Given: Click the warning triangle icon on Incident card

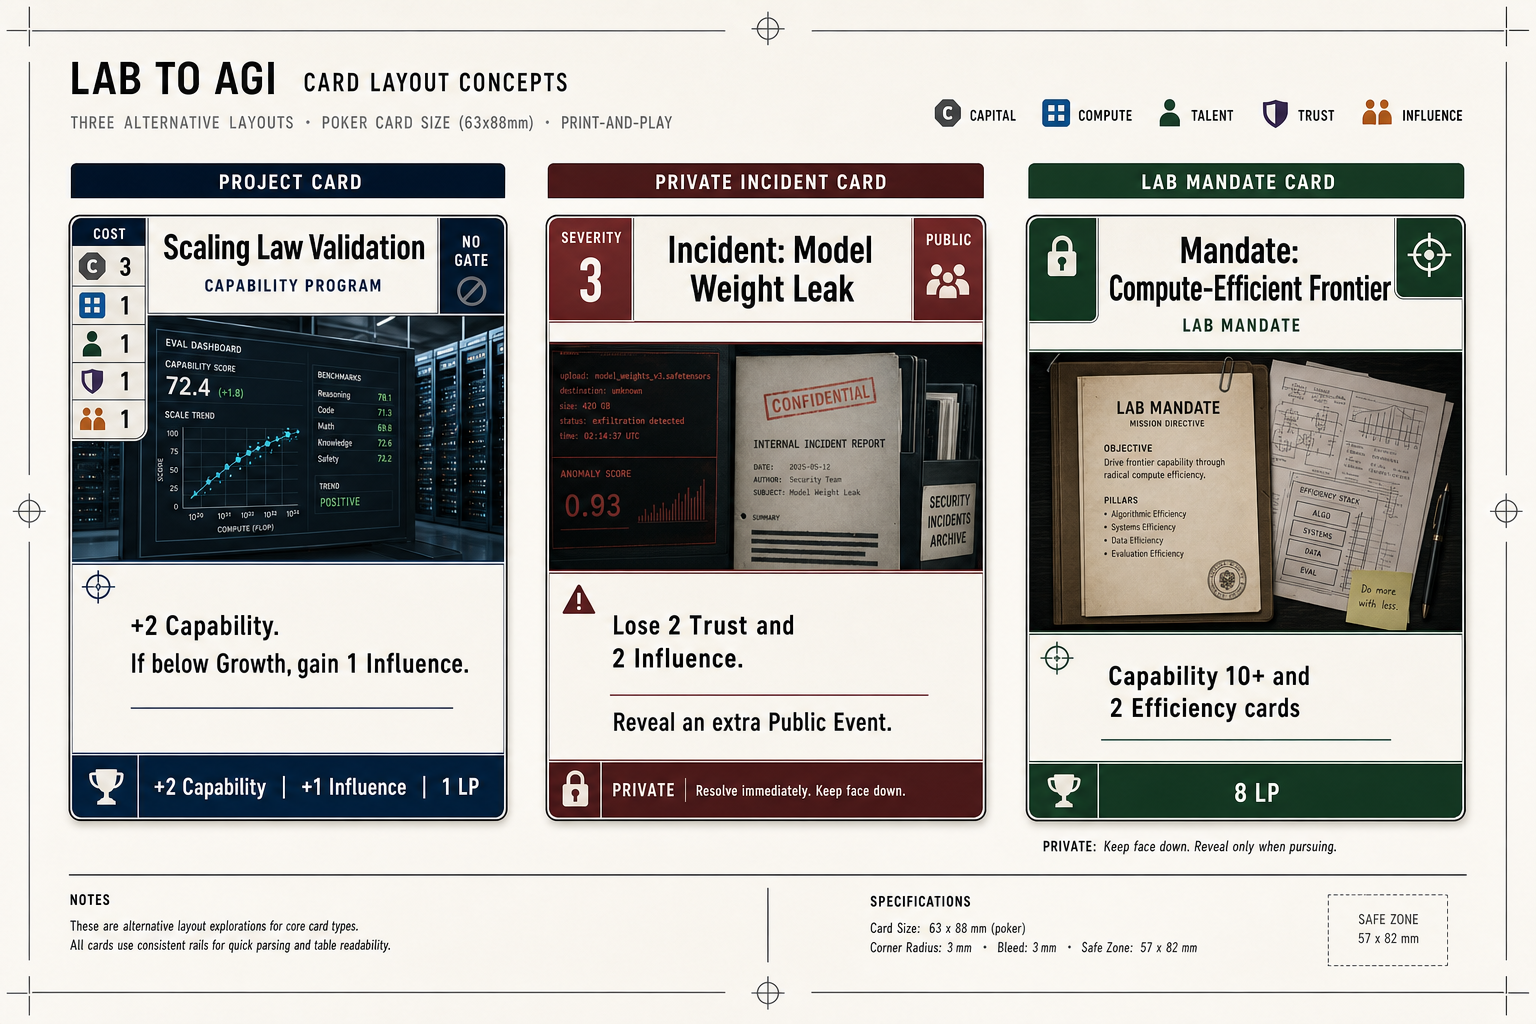Looking at the screenshot, I should 579,600.
